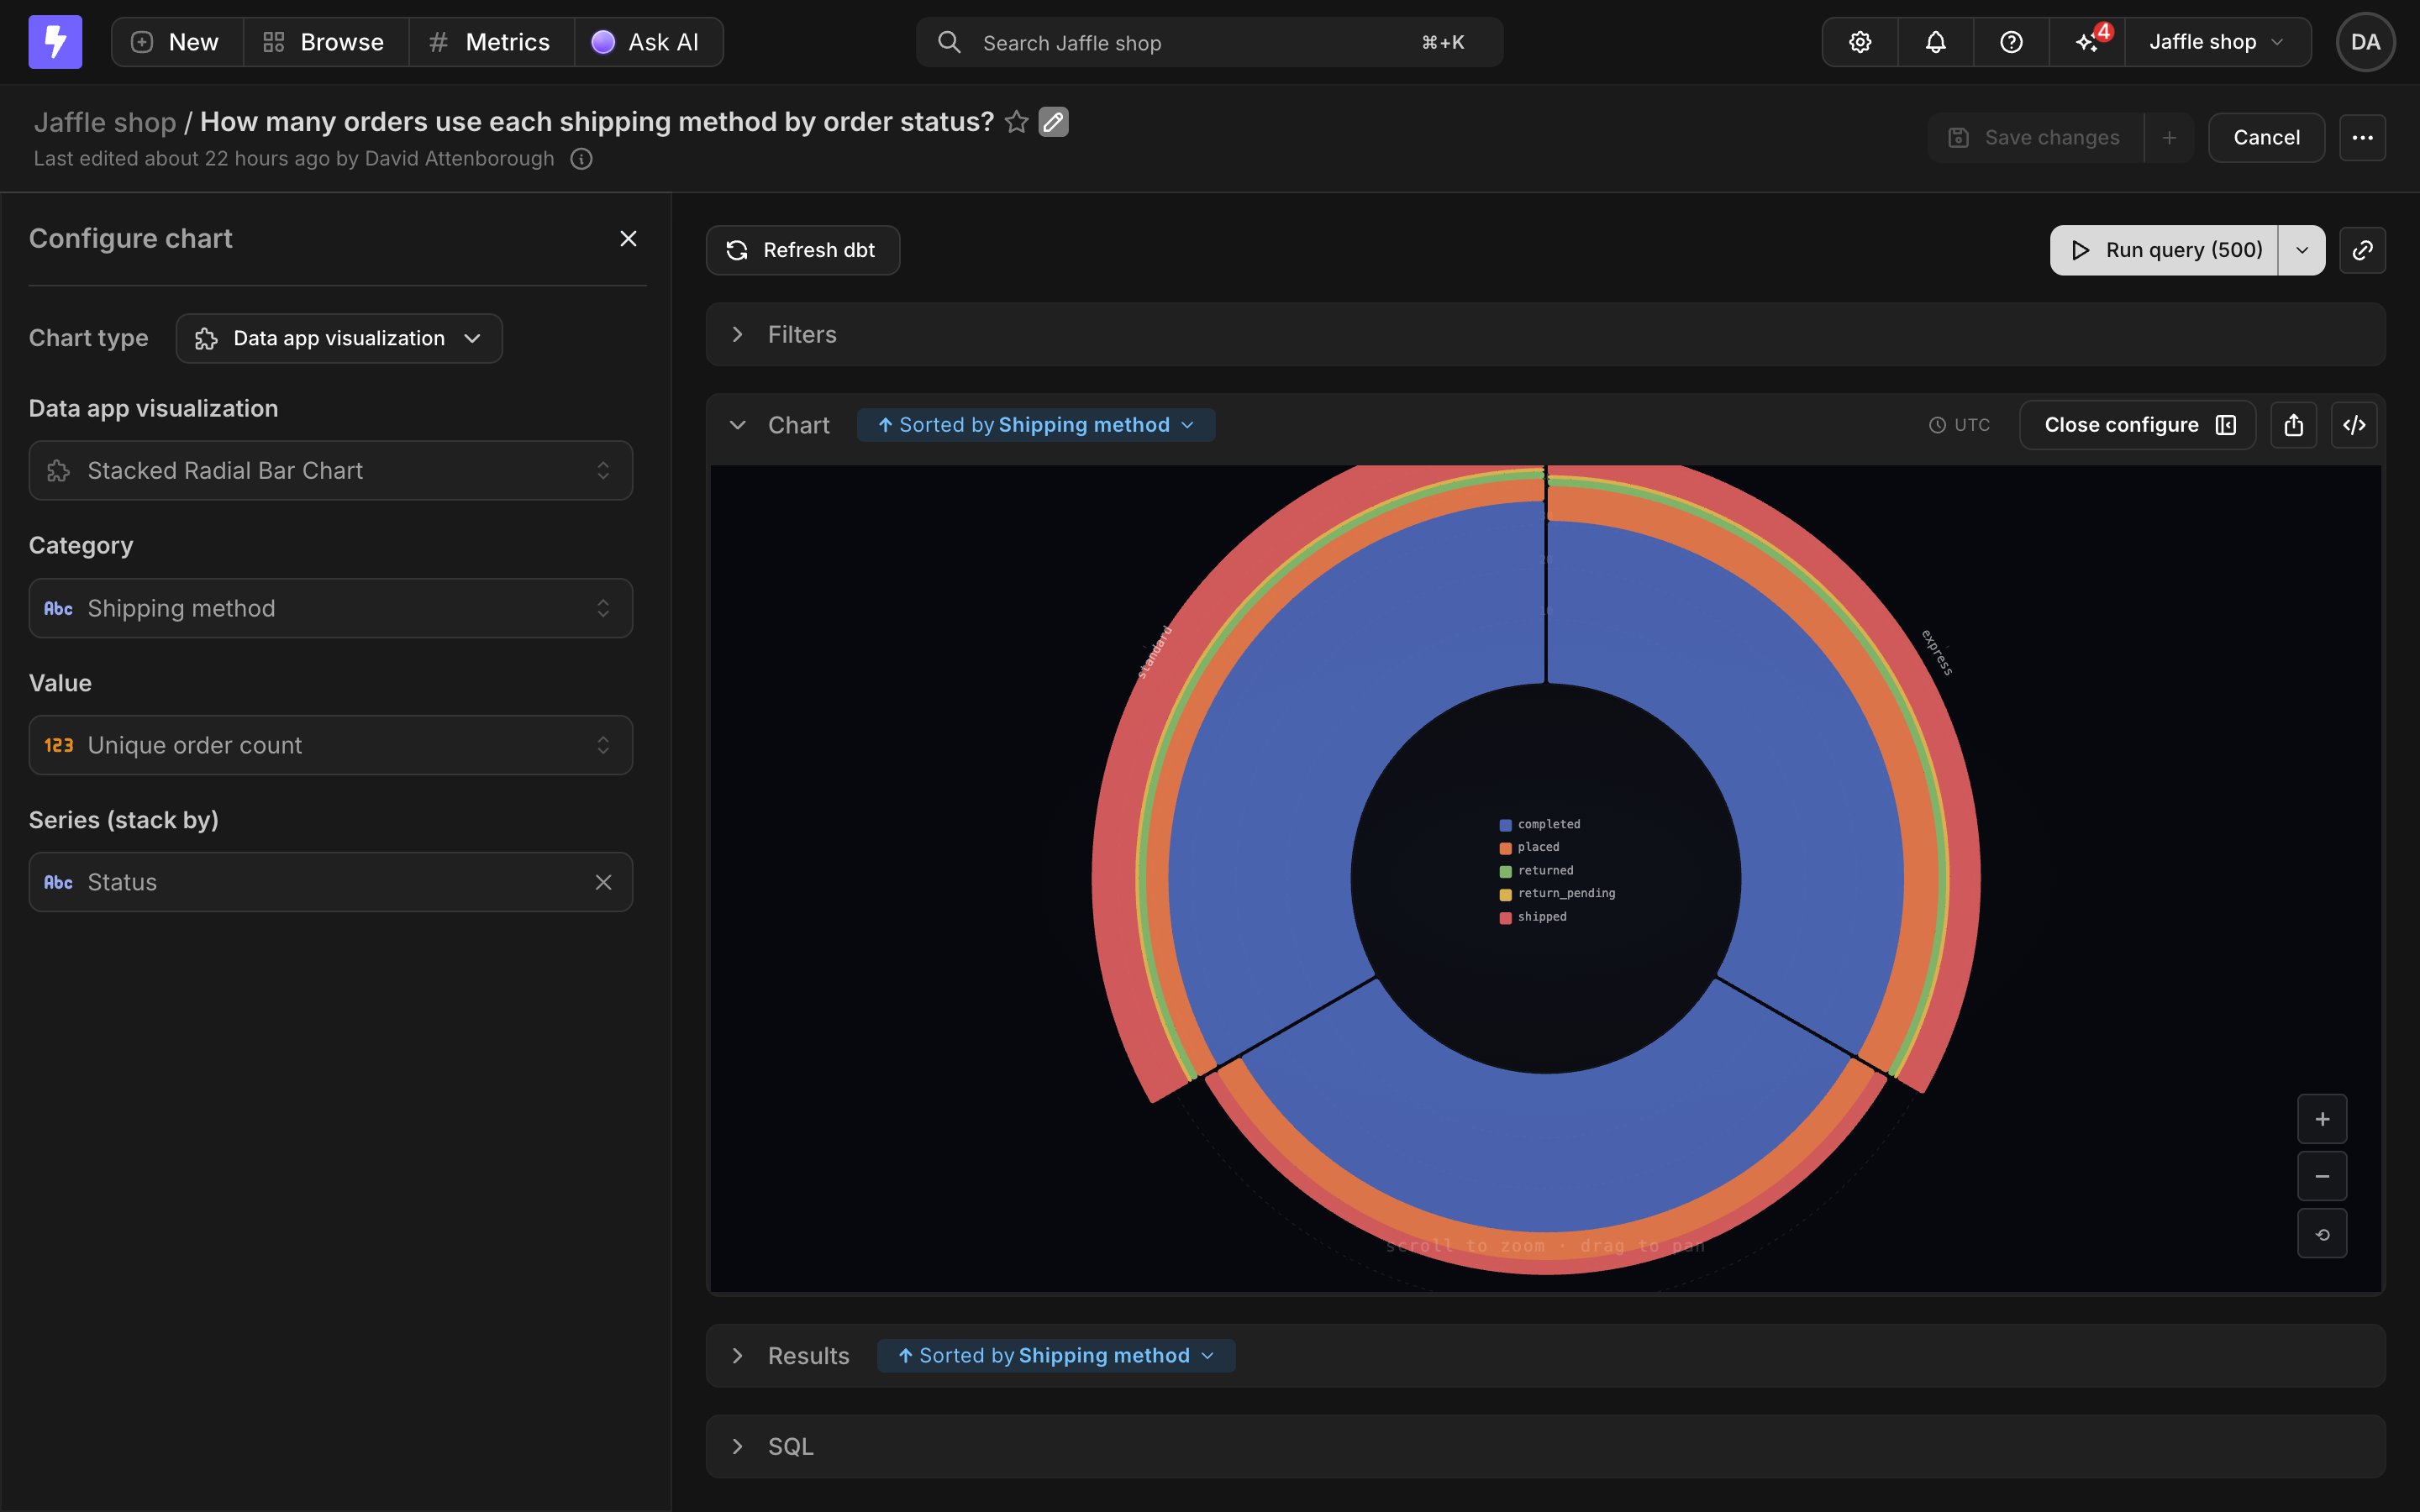Favorite the chart with star icon

(1016, 122)
